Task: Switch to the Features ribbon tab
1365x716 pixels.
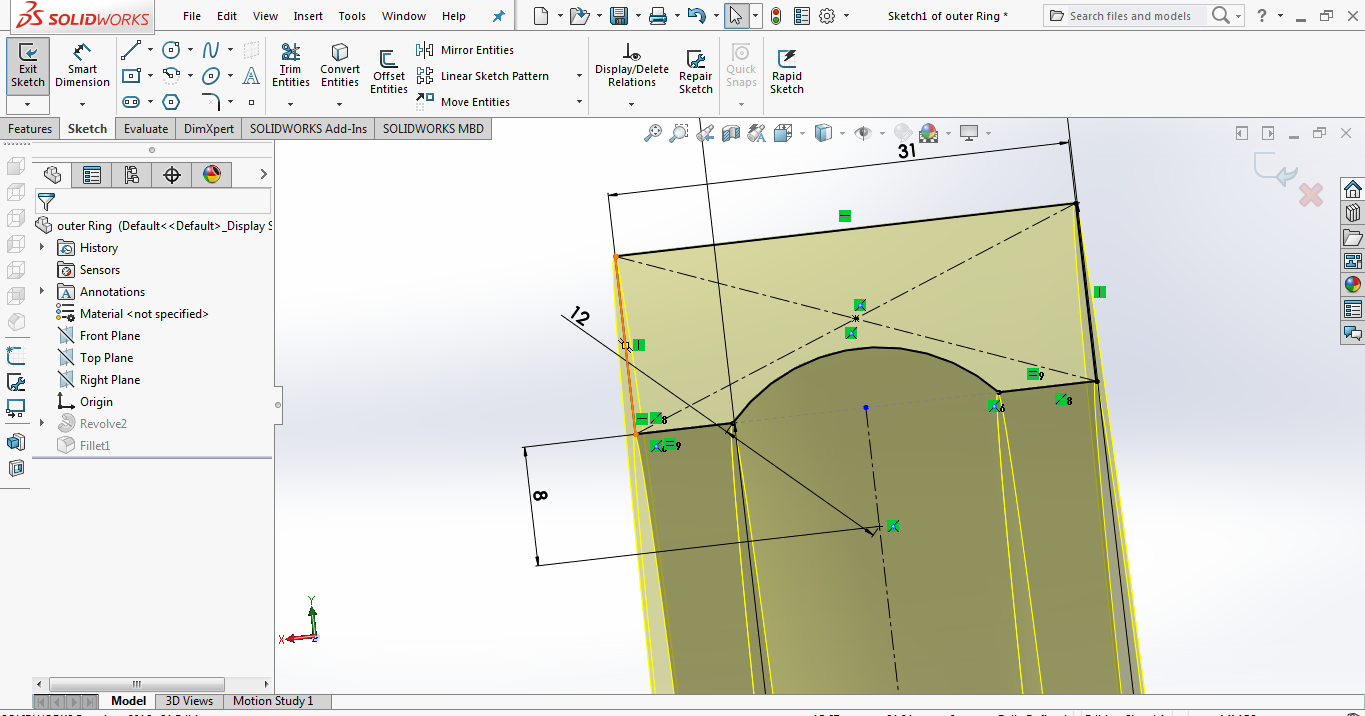Action: (30, 128)
